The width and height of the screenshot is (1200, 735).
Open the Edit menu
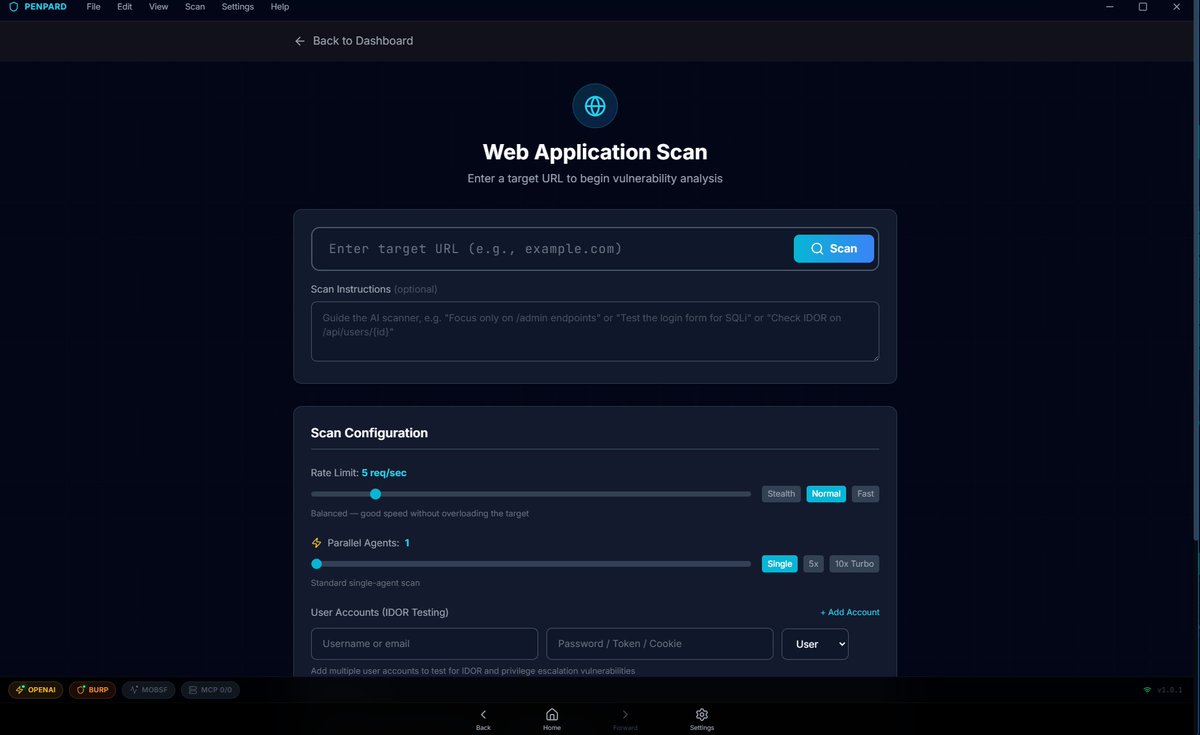tap(125, 7)
